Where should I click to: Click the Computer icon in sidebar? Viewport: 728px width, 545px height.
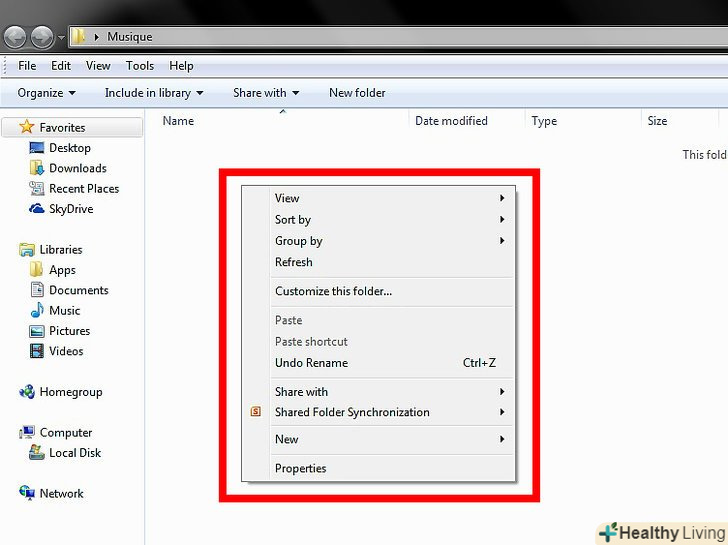[27, 432]
